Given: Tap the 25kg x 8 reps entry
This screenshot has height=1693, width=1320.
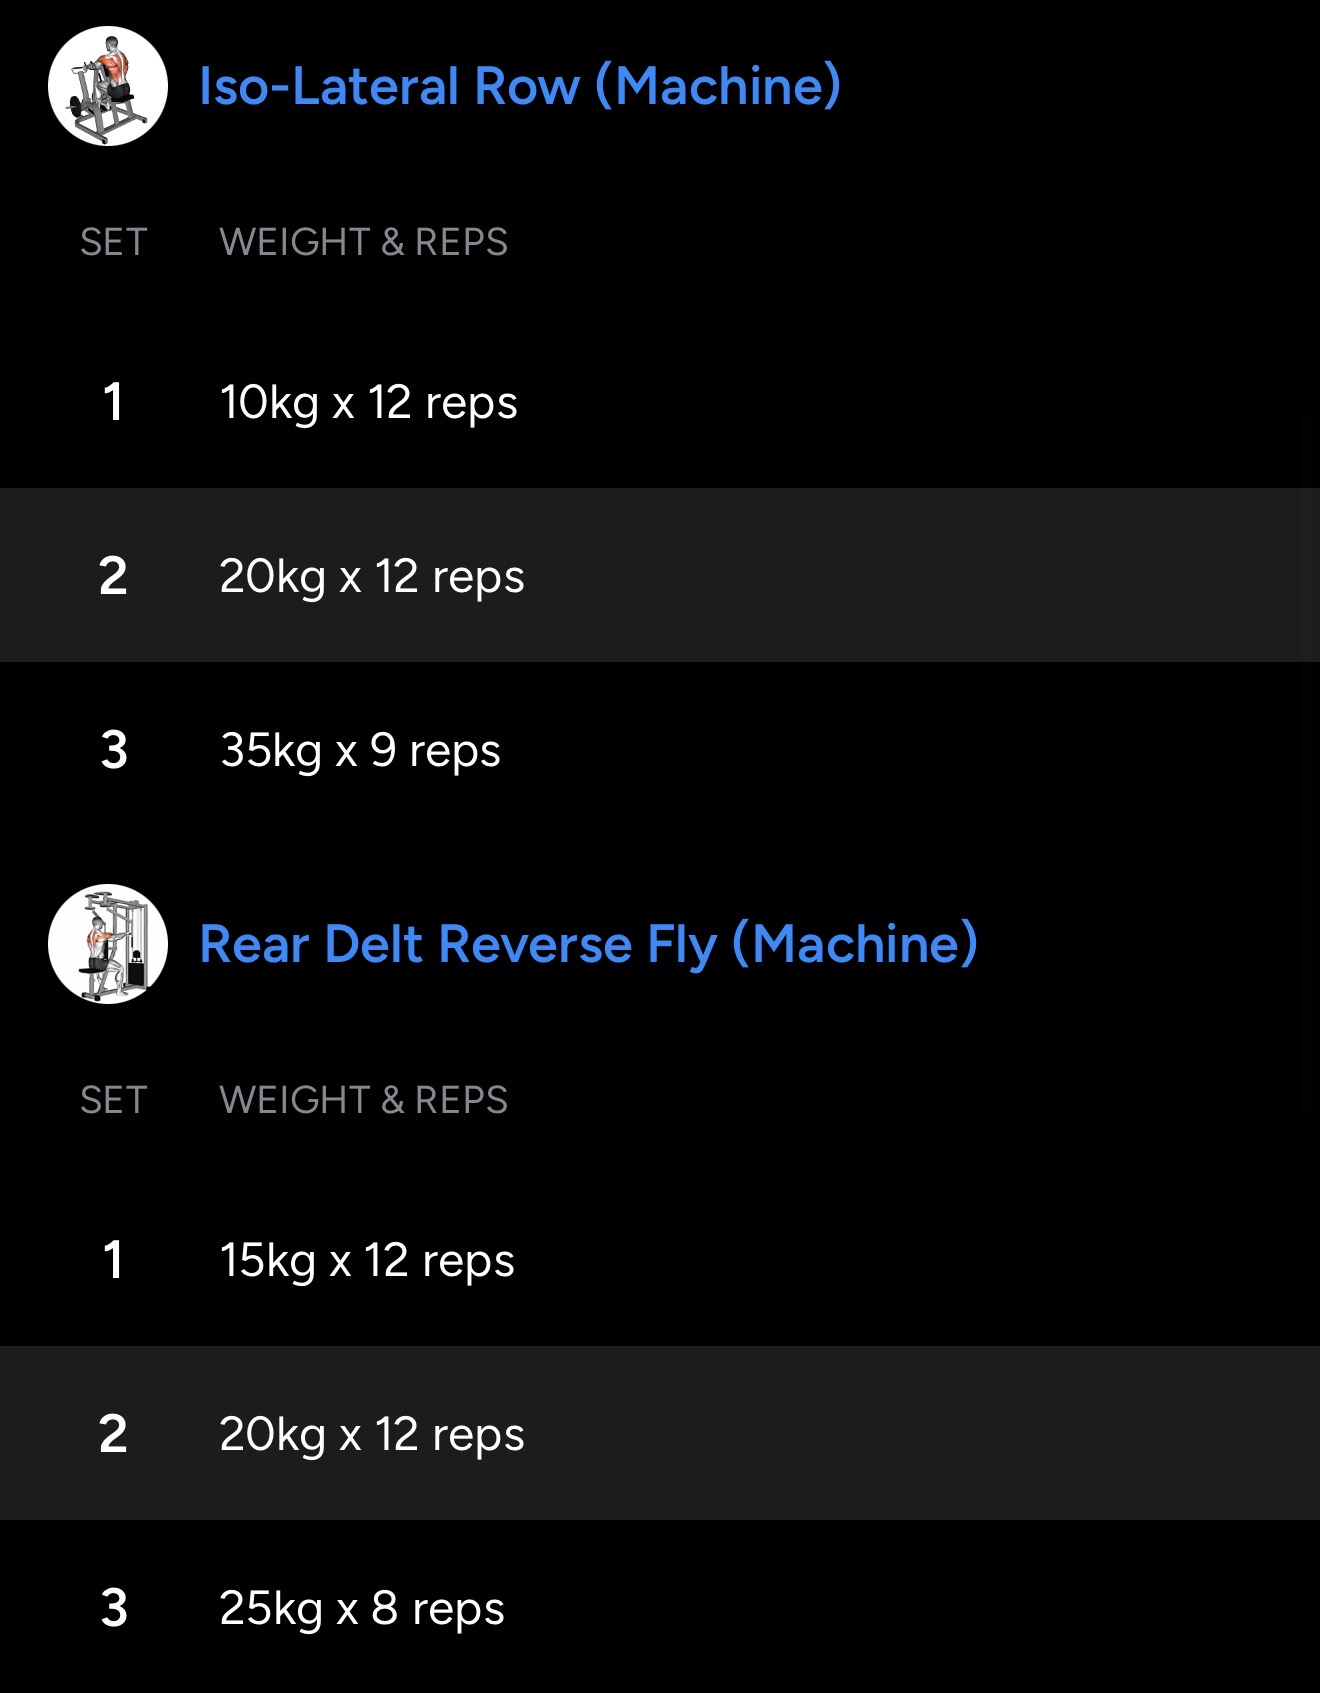Looking at the screenshot, I should point(361,1608).
